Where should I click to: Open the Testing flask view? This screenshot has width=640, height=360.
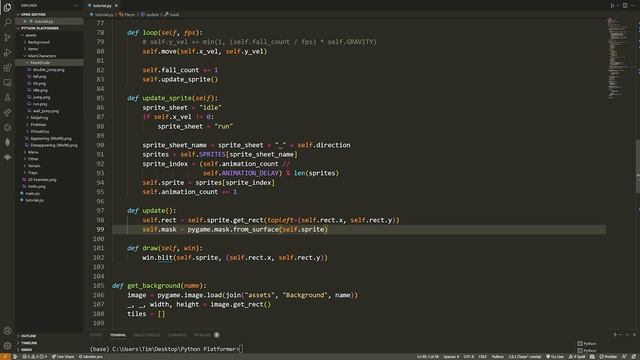pyautogui.click(x=7, y=98)
